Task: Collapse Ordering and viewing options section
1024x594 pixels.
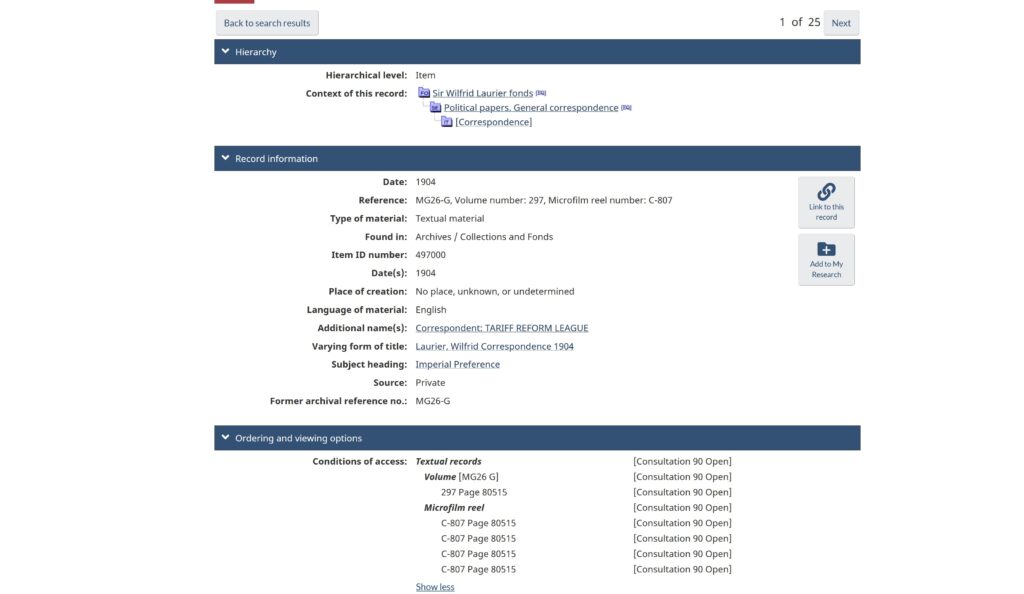Action: click(226, 438)
